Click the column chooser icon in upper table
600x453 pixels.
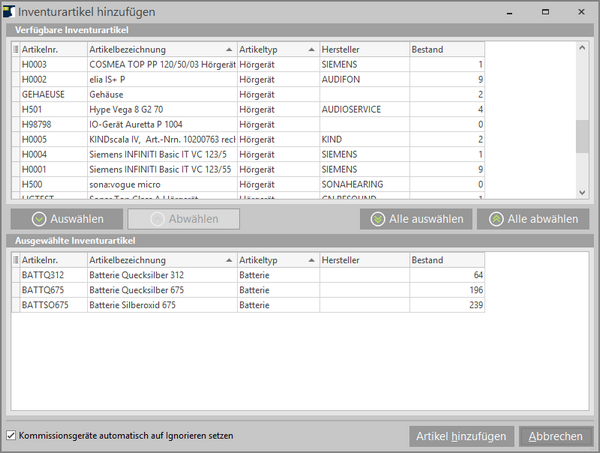(14, 49)
